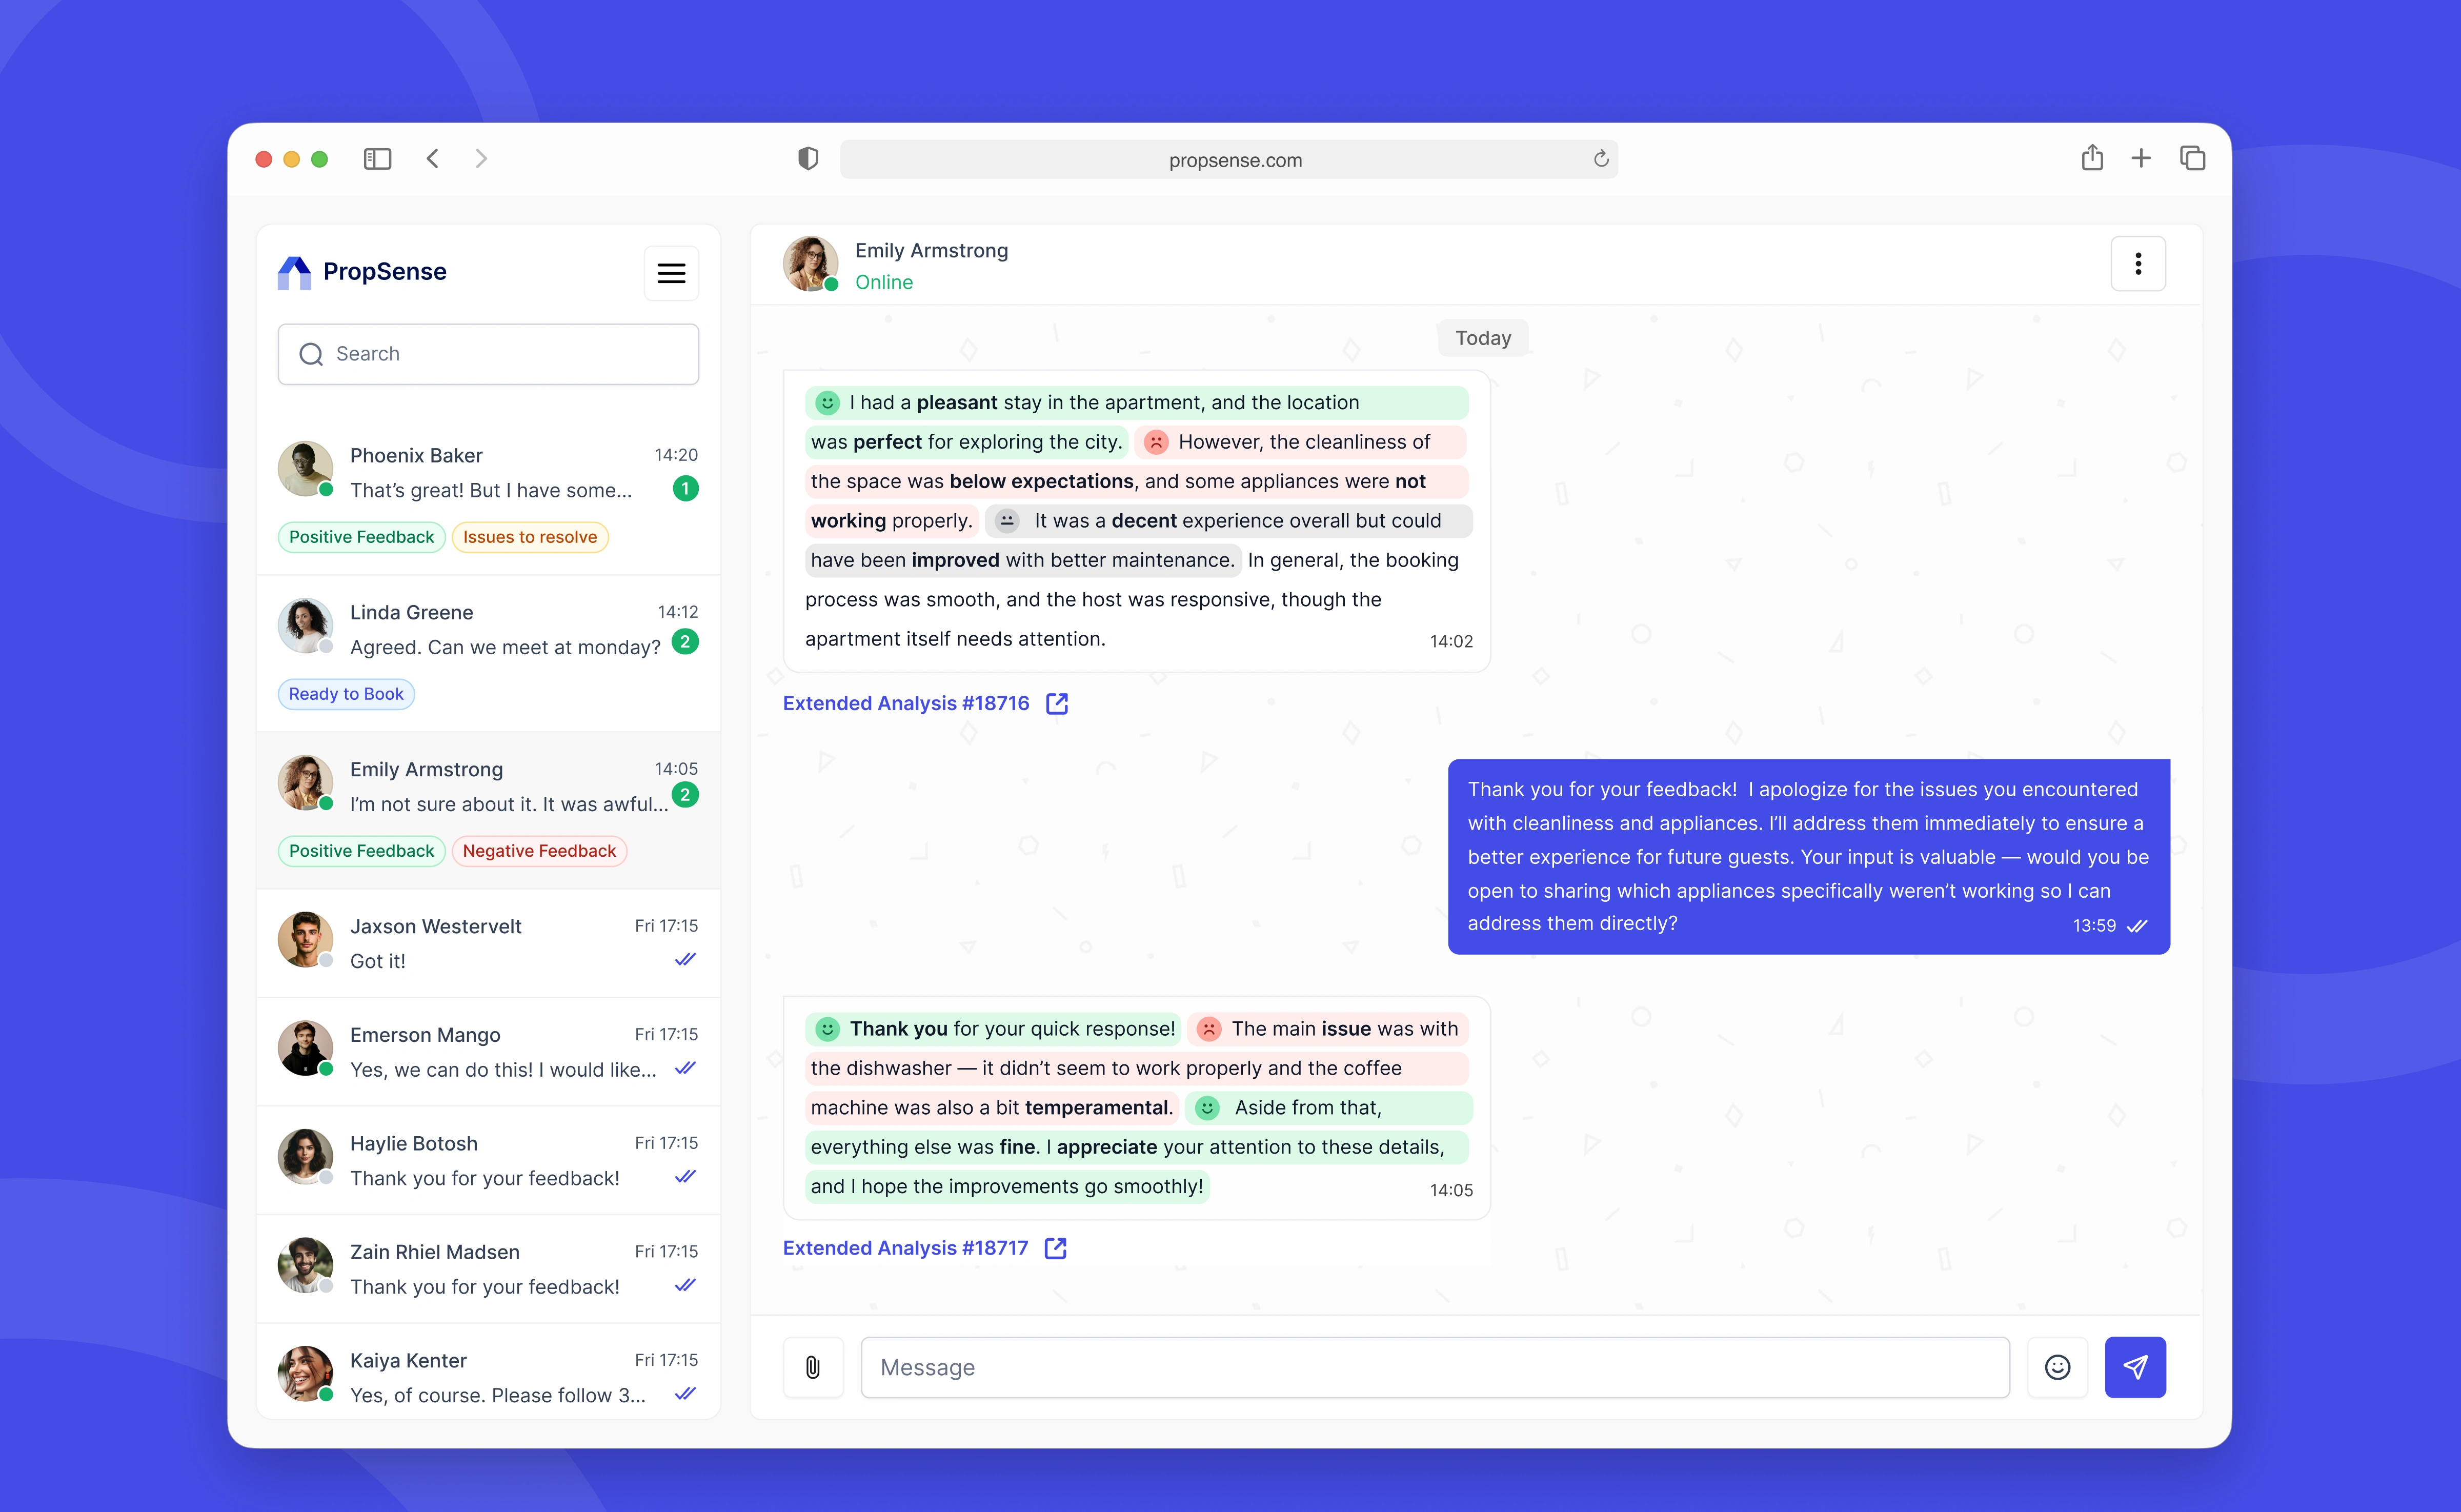The height and width of the screenshot is (1512, 2461).
Task: Click Emily Armstrong's avatar in chat header
Action: coord(810,264)
